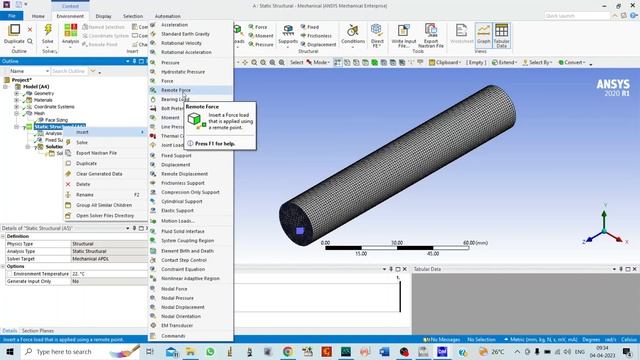Click the pin icon in Outline panel header
The width and height of the screenshot is (640, 360).
[x=134, y=61]
